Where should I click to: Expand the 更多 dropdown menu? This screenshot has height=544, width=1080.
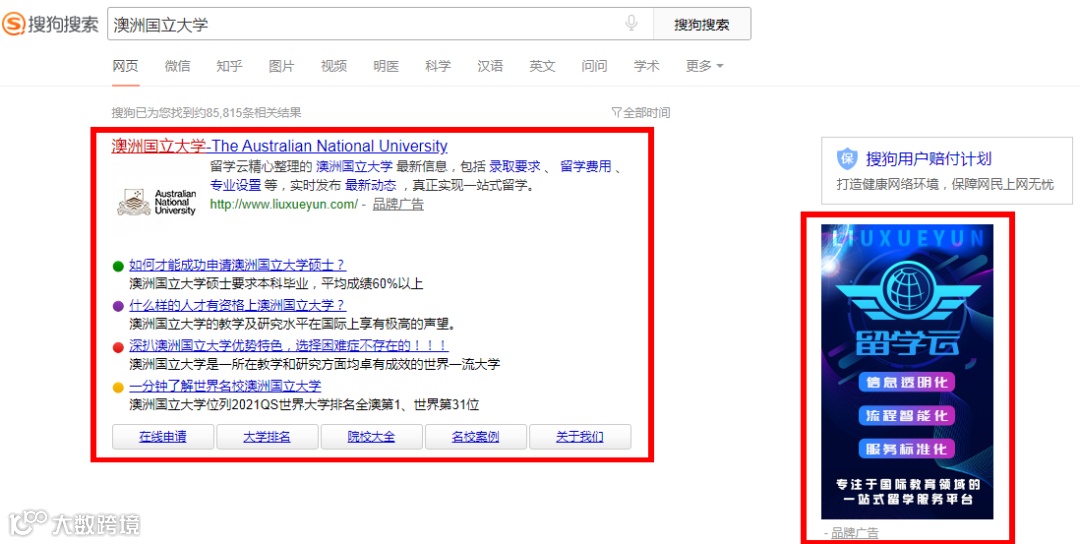pyautogui.click(x=705, y=66)
